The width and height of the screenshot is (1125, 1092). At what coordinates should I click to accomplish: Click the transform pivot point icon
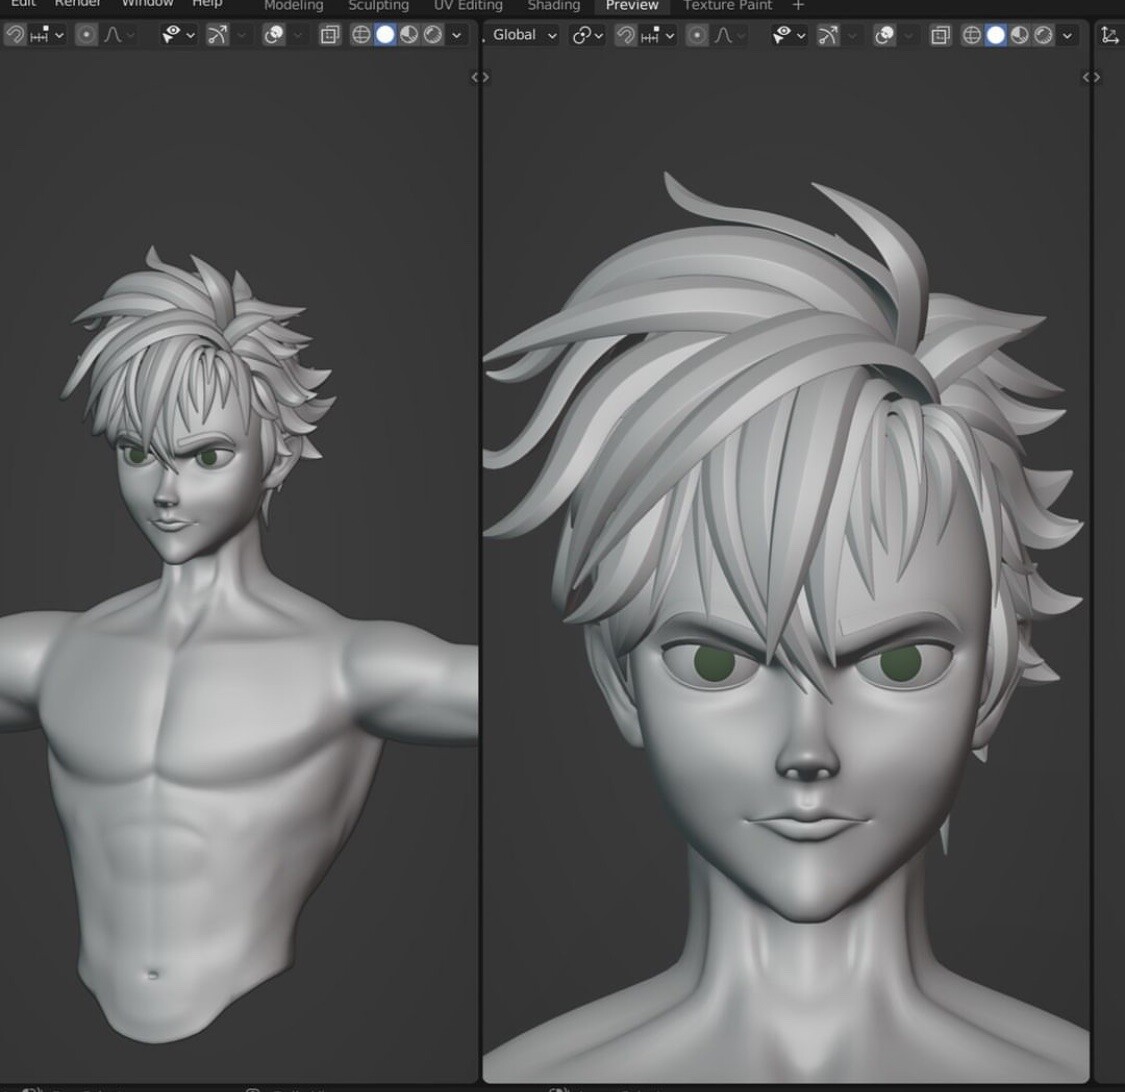click(x=583, y=35)
